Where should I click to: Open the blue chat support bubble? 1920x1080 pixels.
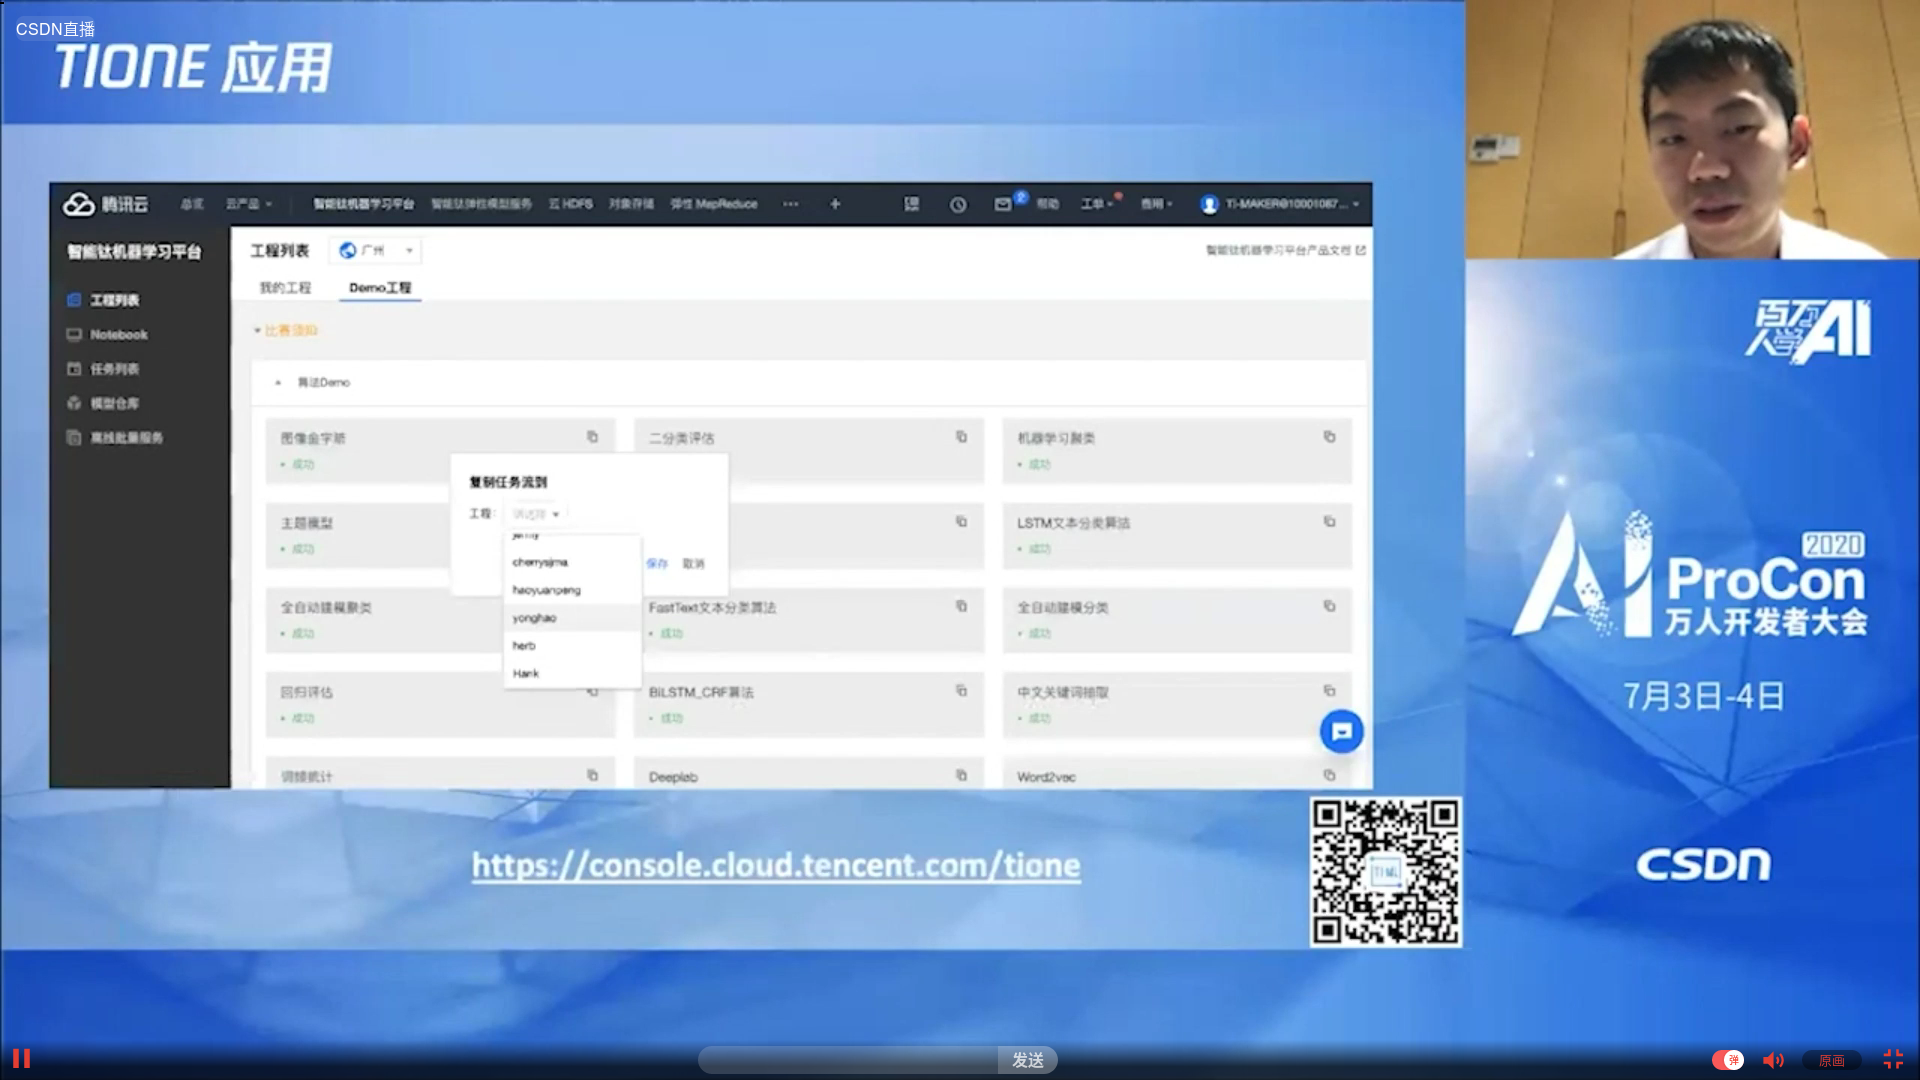tap(1341, 732)
